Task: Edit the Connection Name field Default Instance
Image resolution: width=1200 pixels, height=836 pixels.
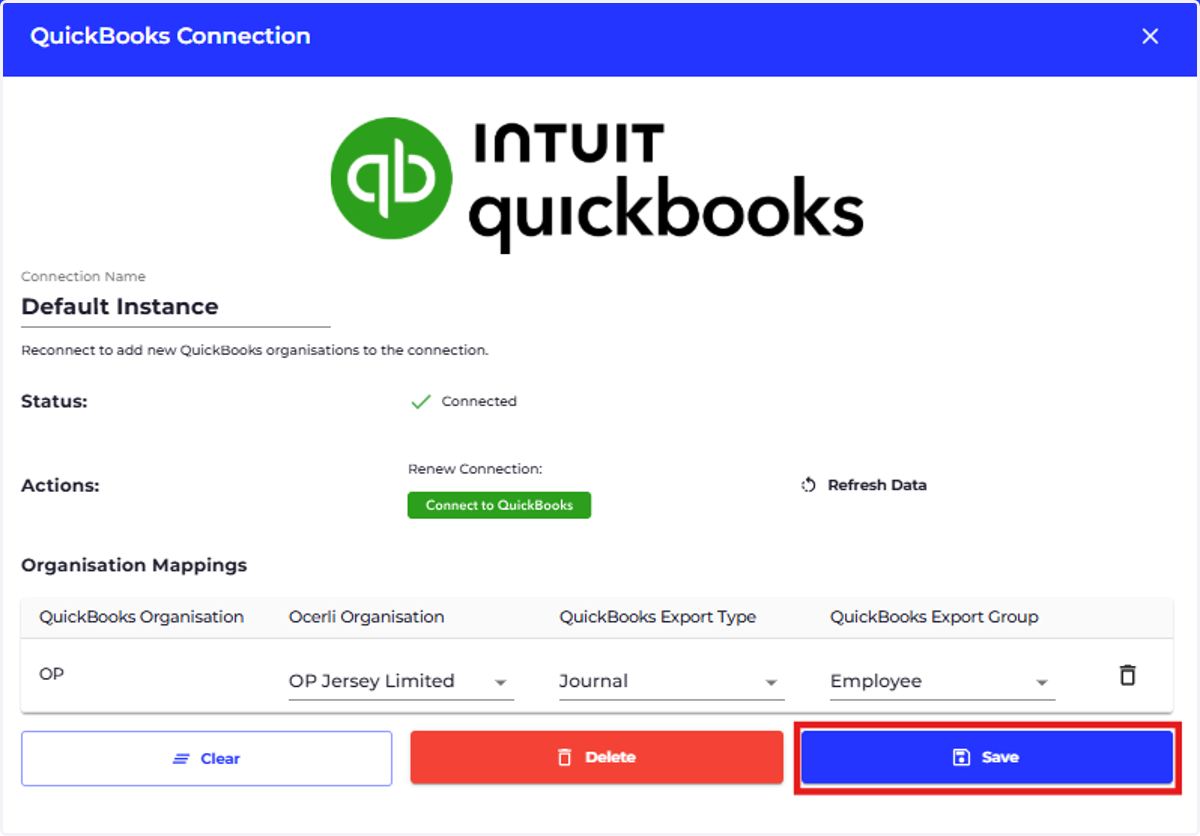Action: 175,307
